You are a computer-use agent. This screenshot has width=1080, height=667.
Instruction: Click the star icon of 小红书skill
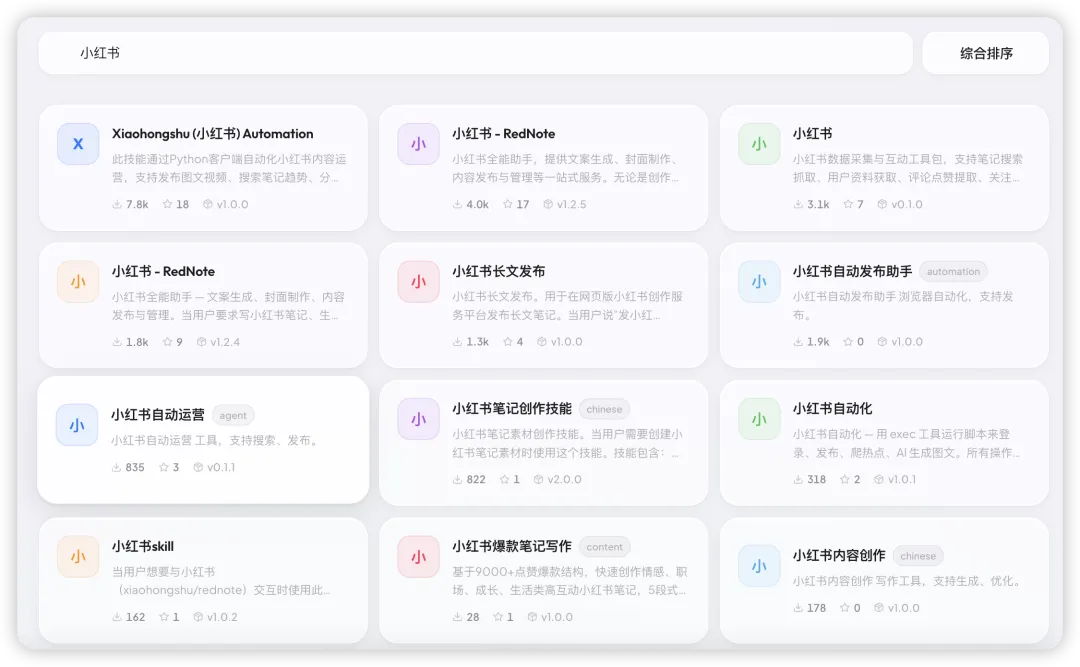coord(164,617)
